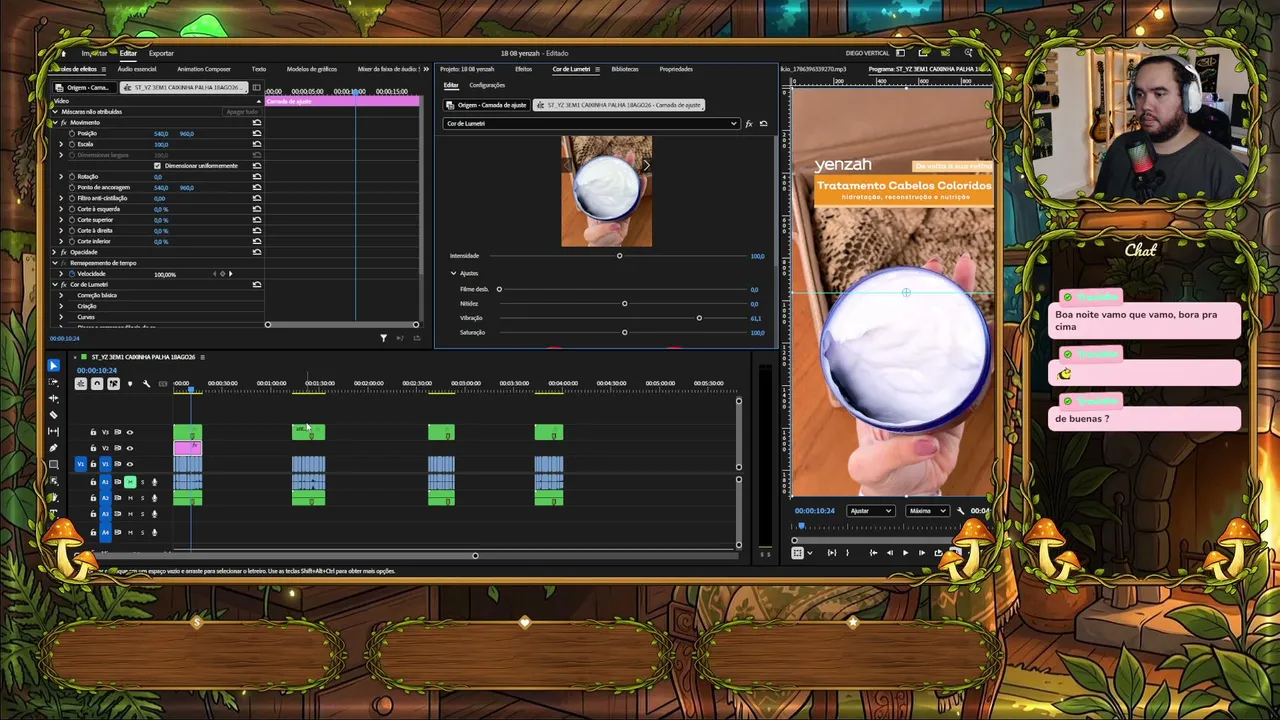Open the Ajustar zoom dropdown in program monitor

(870, 511)
